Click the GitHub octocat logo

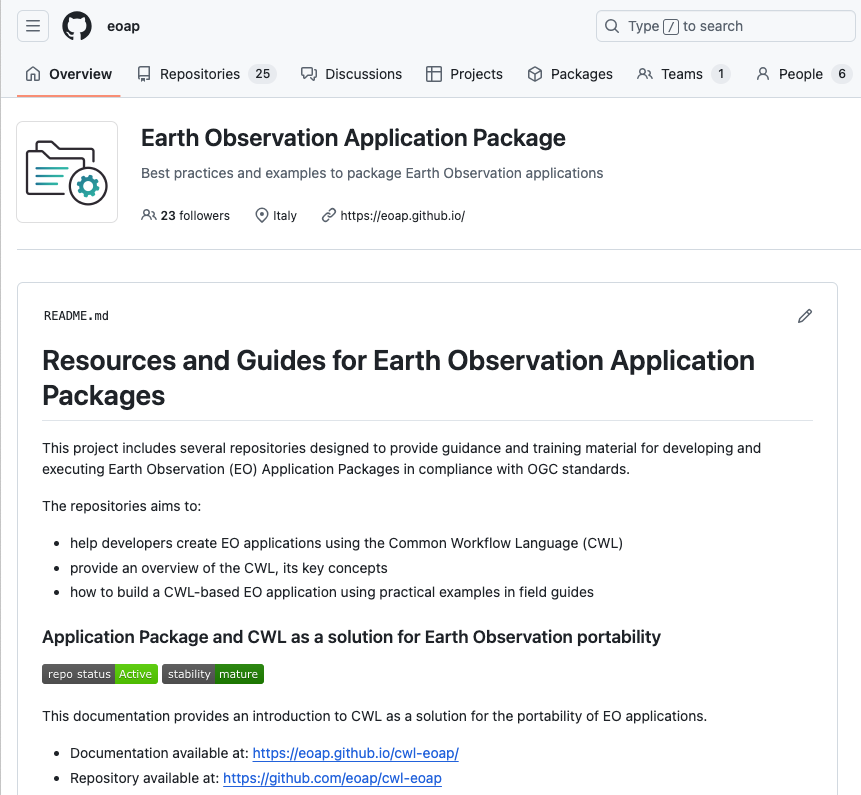coord(77,27)
